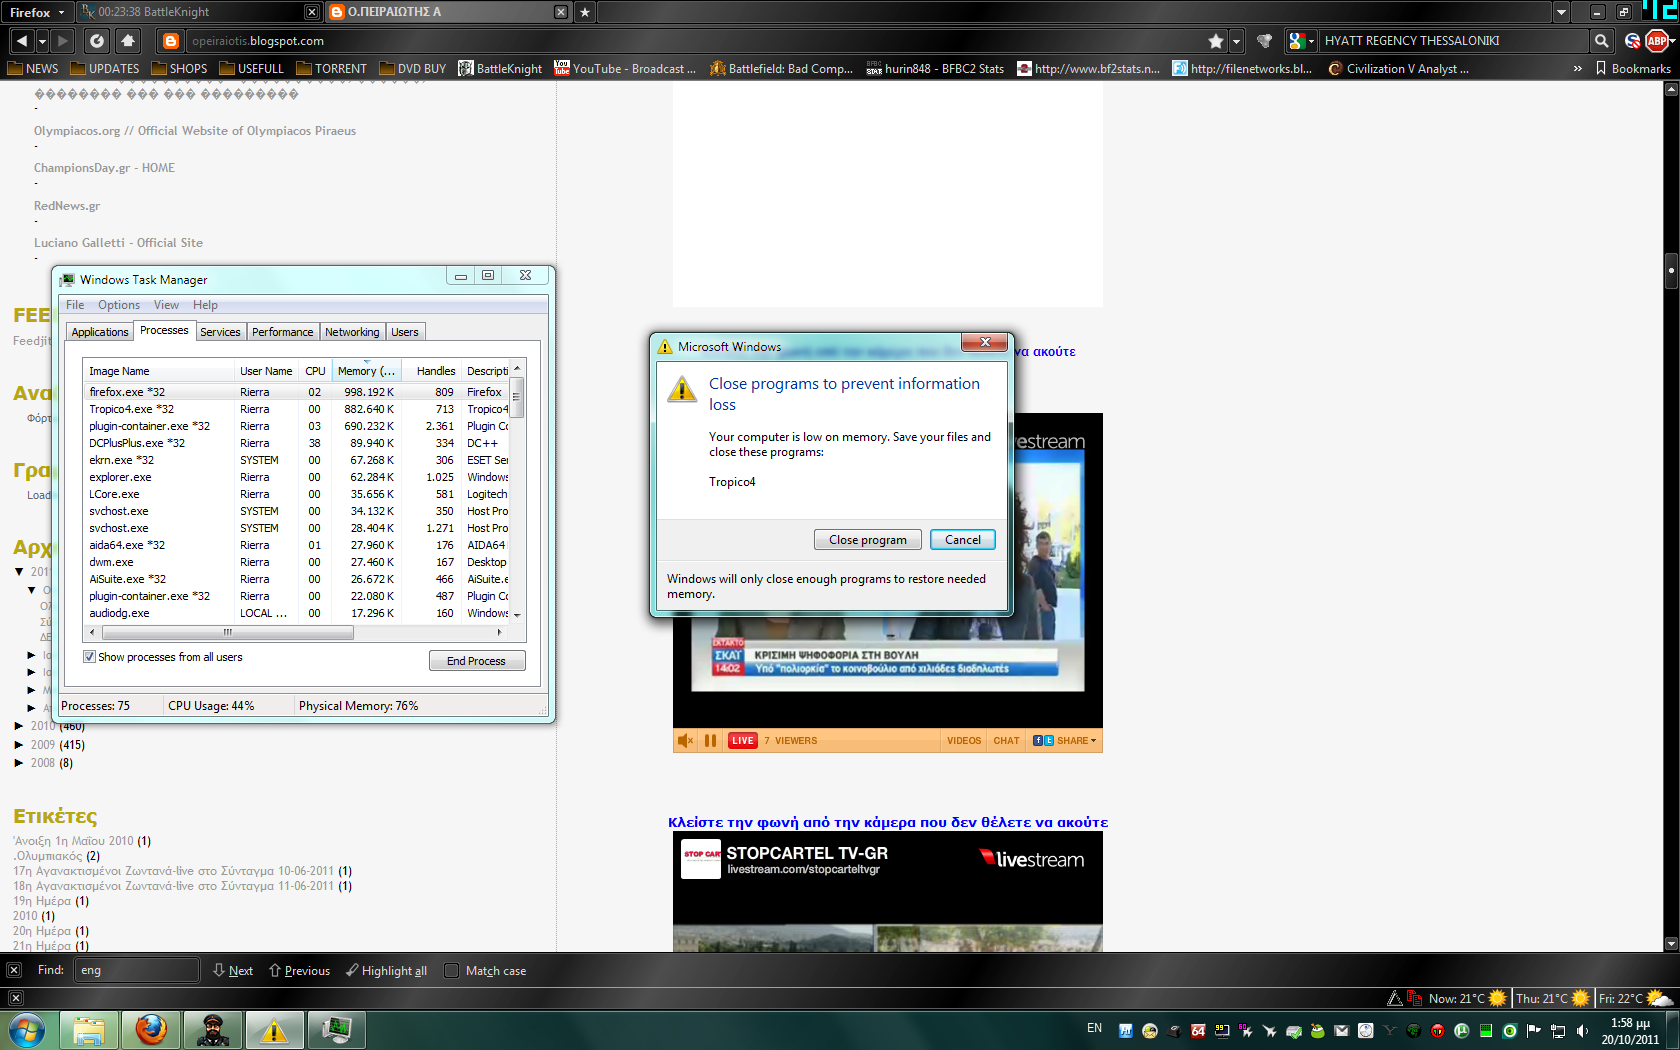
Task: Open the Civilization V Analyst bookmark
Action: coord(1398,69)
